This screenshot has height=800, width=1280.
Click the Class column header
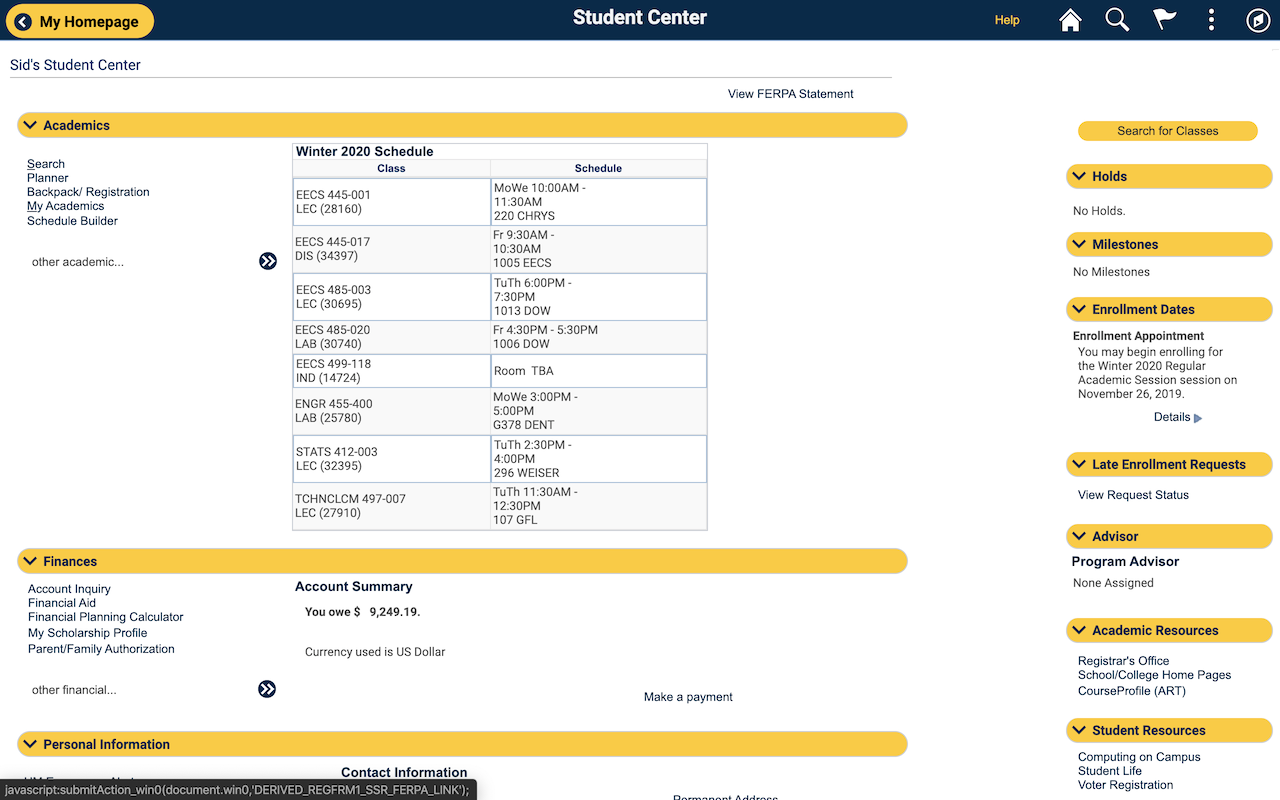click(391, 168)
